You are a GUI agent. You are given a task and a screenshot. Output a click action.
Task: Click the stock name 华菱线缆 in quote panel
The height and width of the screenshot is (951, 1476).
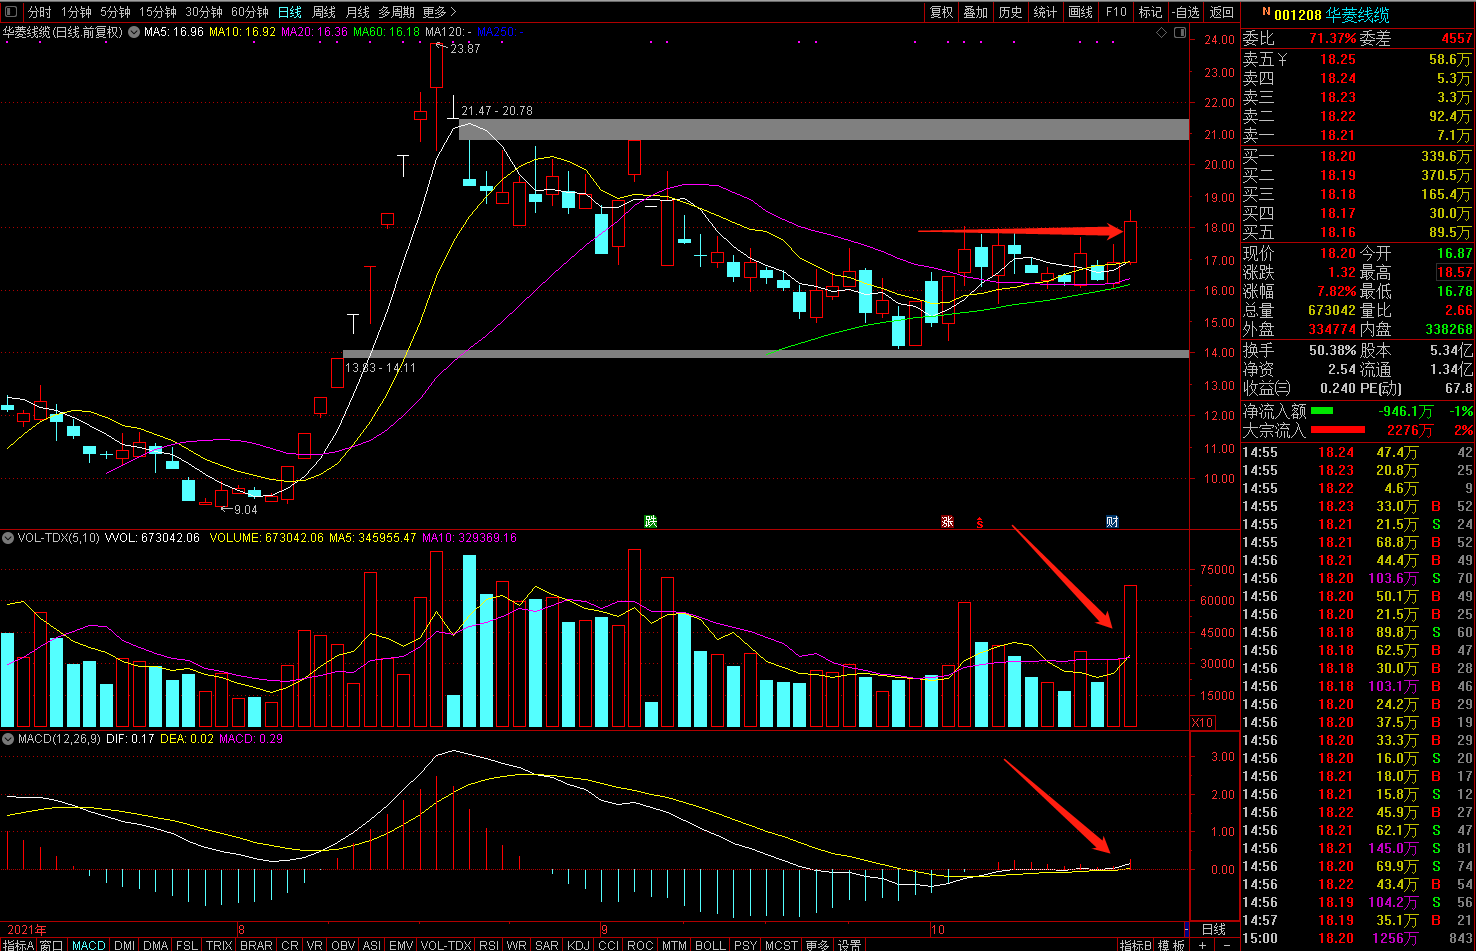pyautogui.click(x=1357, y=15)
